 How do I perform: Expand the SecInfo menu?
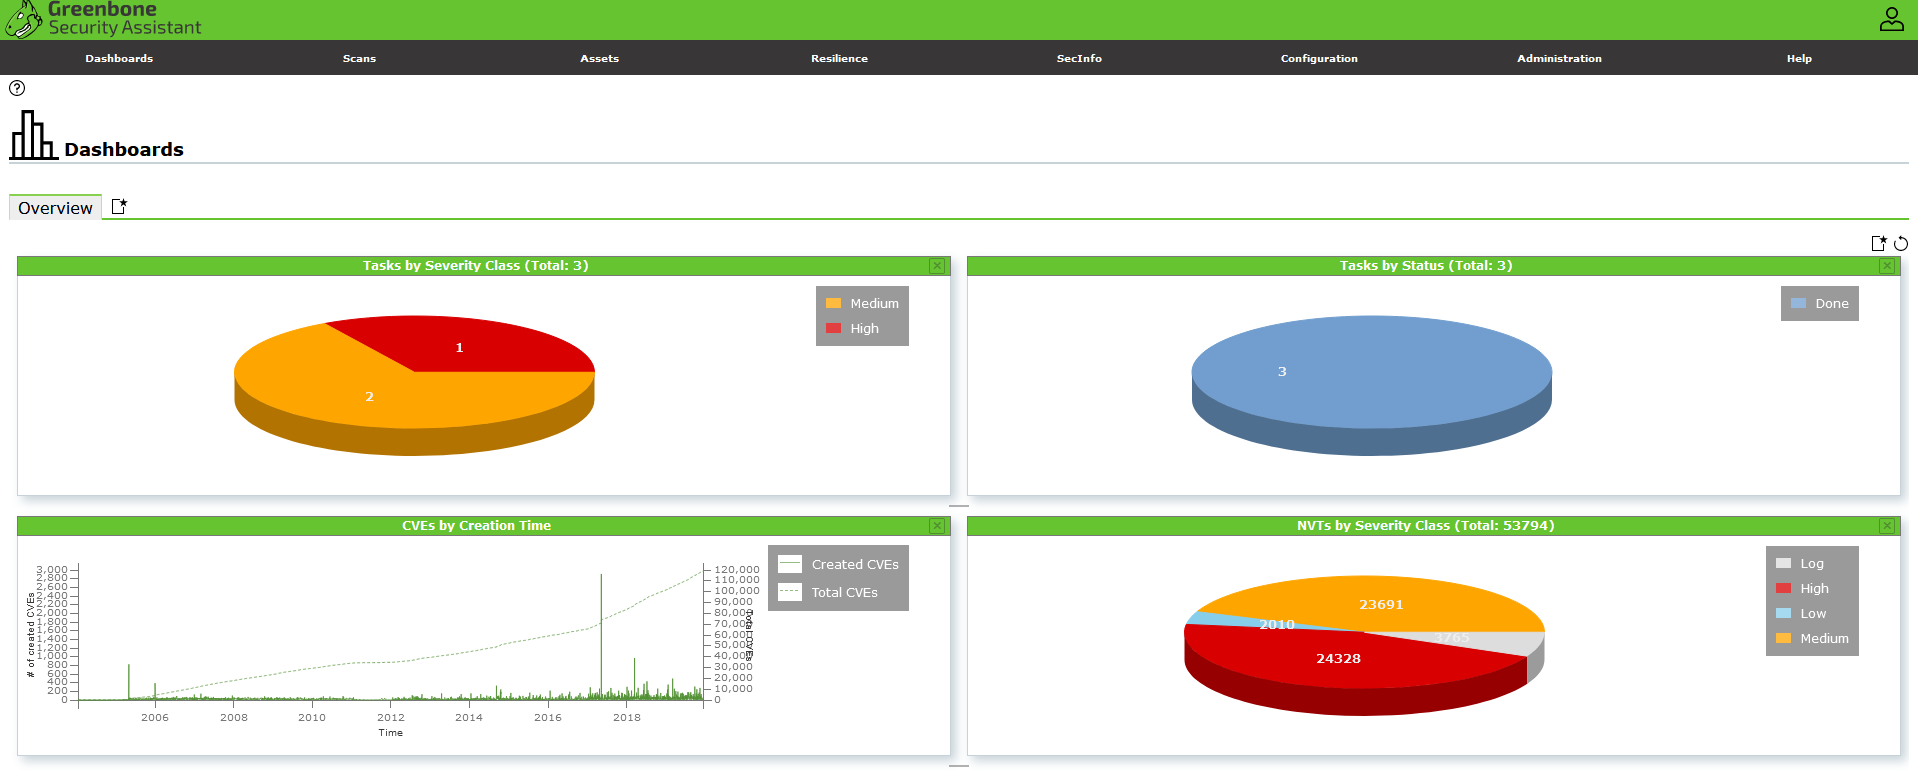coord(1079,58)
